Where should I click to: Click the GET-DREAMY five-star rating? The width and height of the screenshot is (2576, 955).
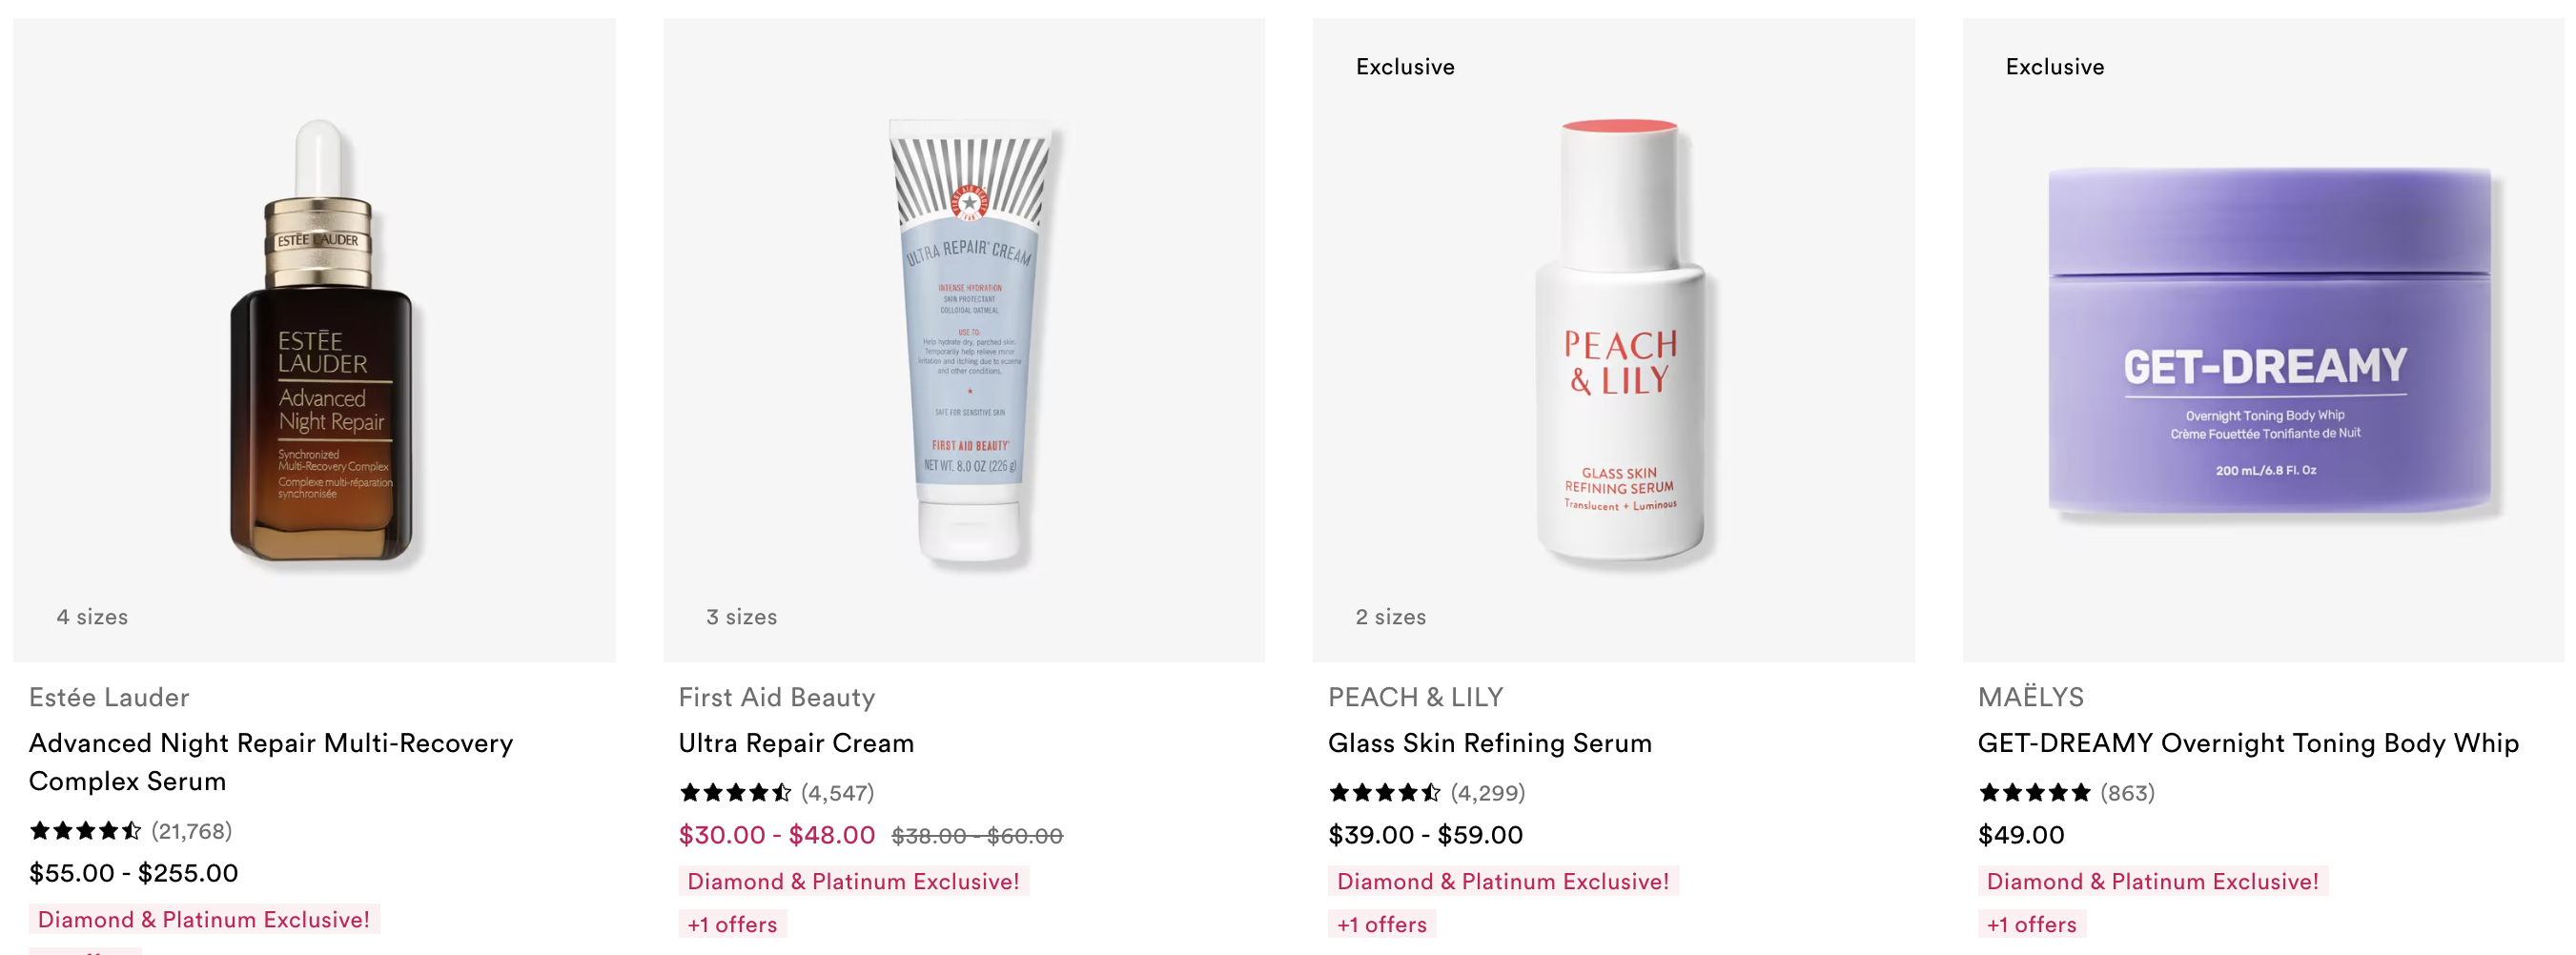tap(2034, 793)
